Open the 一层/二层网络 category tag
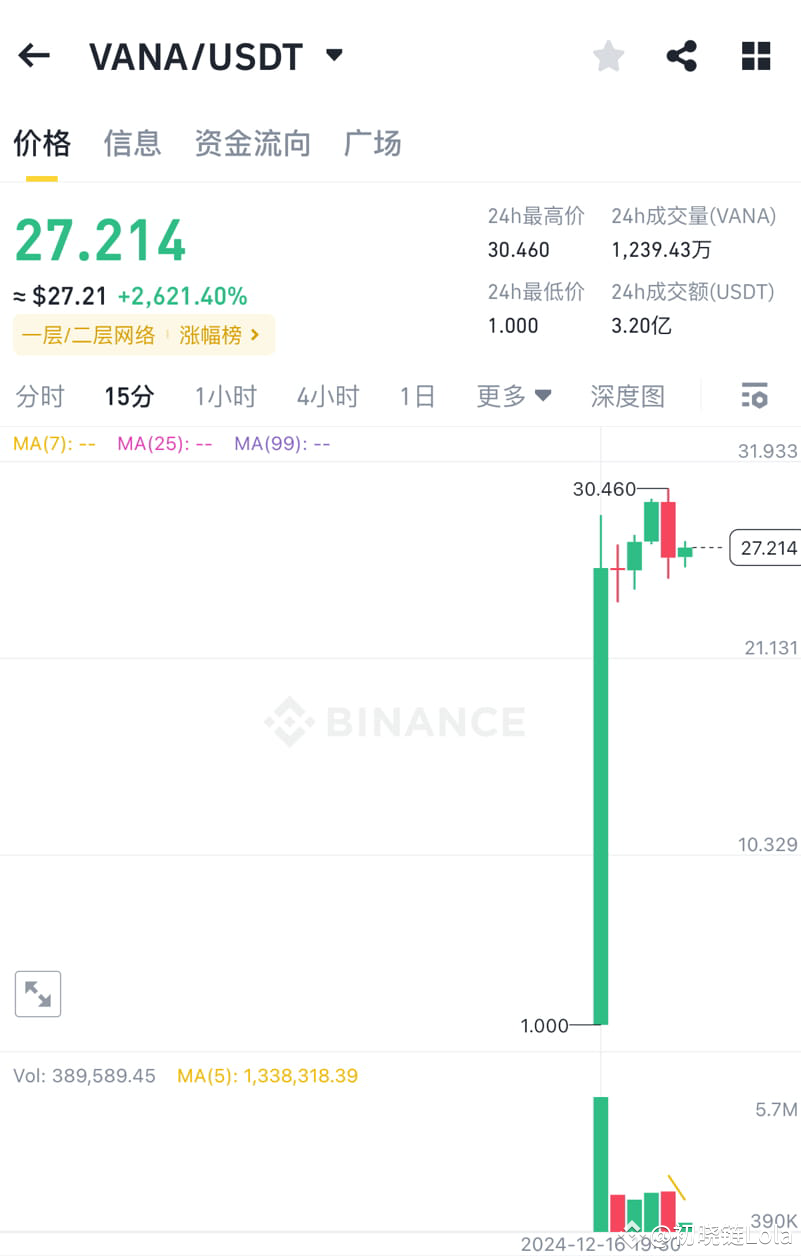Viewport: 801px width, 1258px height. pos(88,335)
